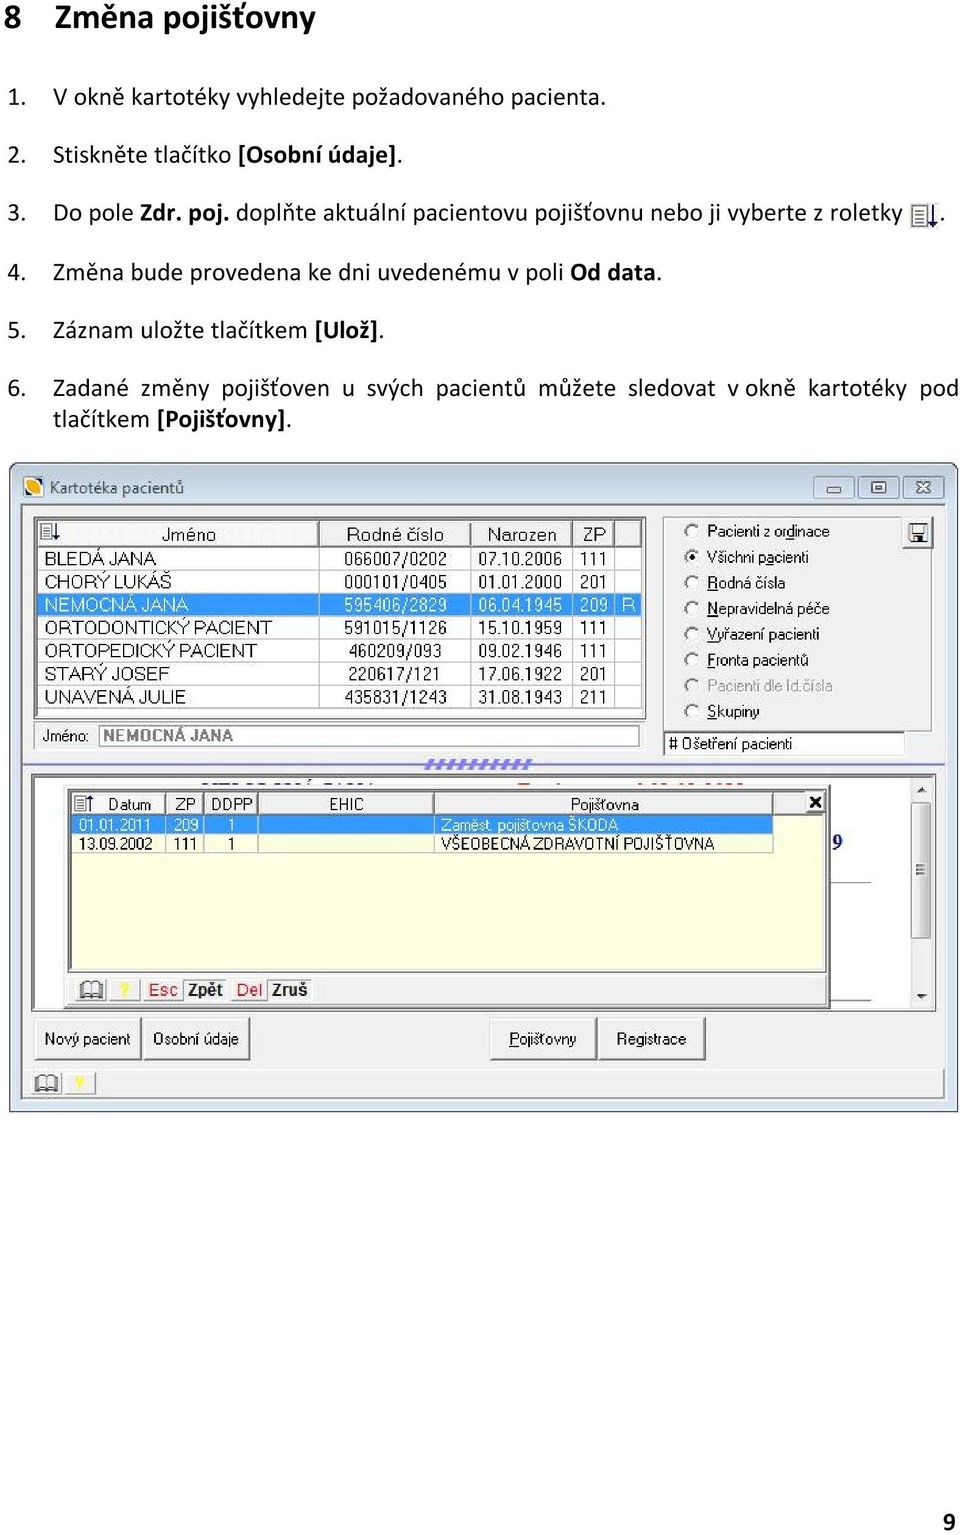Select Fronta pacientů radio button

point(691,659)
